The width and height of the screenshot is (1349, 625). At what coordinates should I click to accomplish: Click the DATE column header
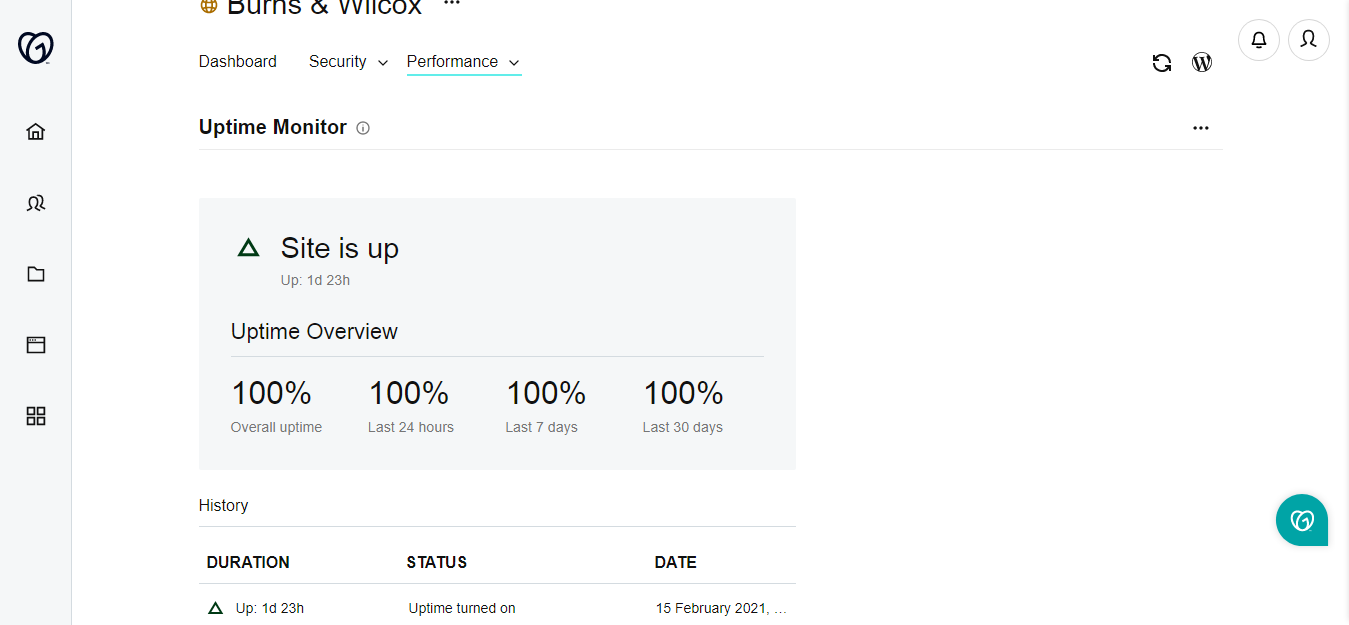pyautogui.click(x=676, y=562)
